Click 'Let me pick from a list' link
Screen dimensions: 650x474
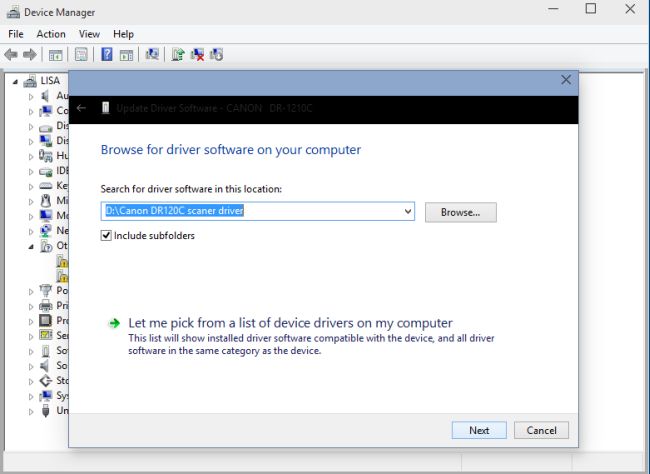click(x=290, y=323)
